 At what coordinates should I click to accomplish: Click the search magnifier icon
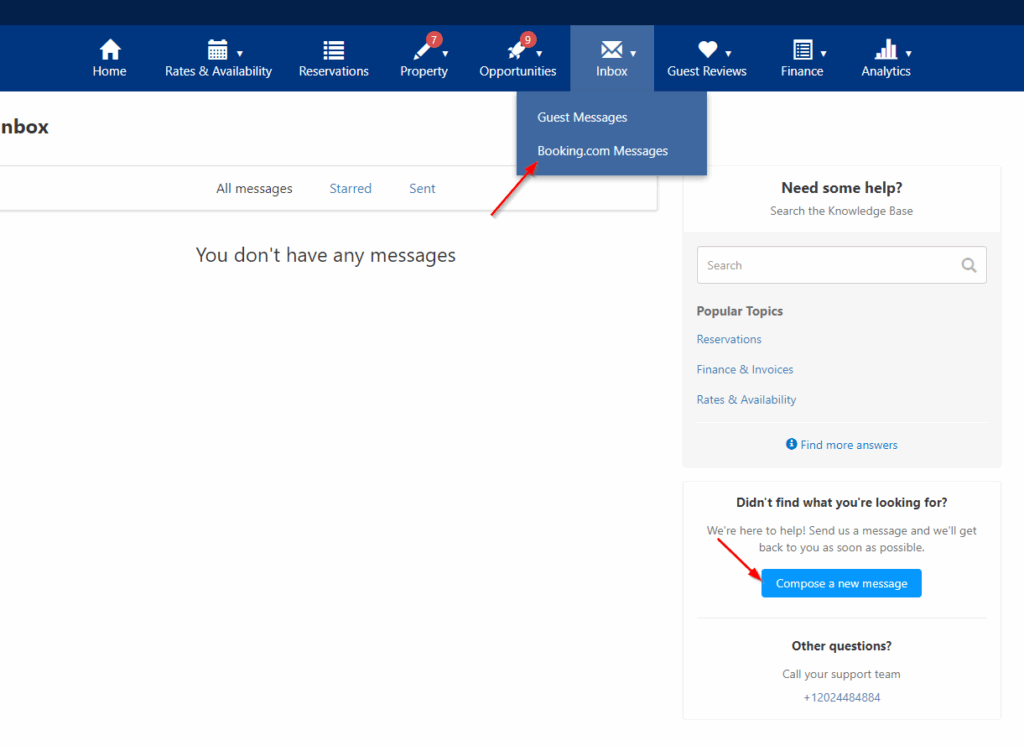968,266
